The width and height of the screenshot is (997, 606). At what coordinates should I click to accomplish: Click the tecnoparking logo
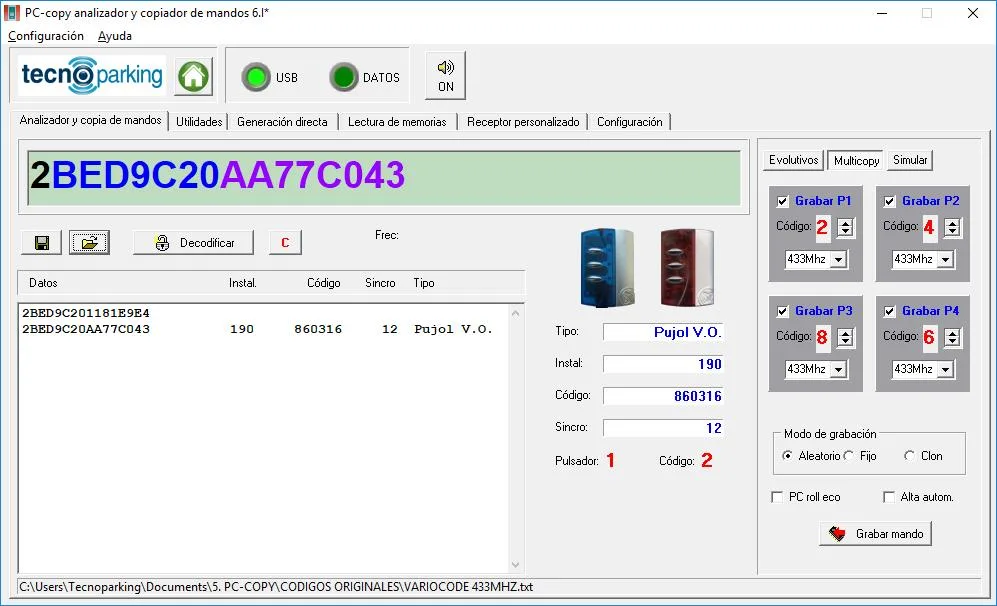click(92, 75)
